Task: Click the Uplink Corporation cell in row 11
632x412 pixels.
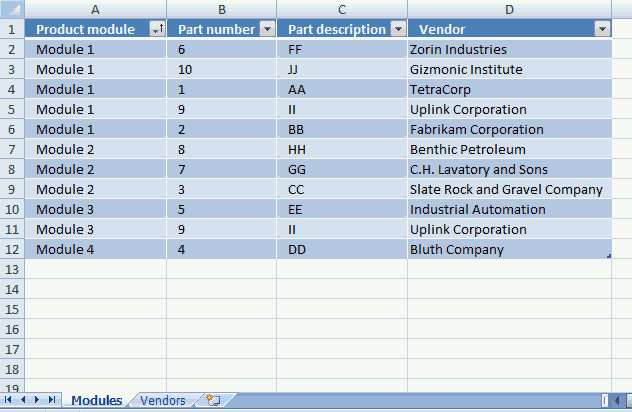Action: pyautogui.click(x=509, y=229)
